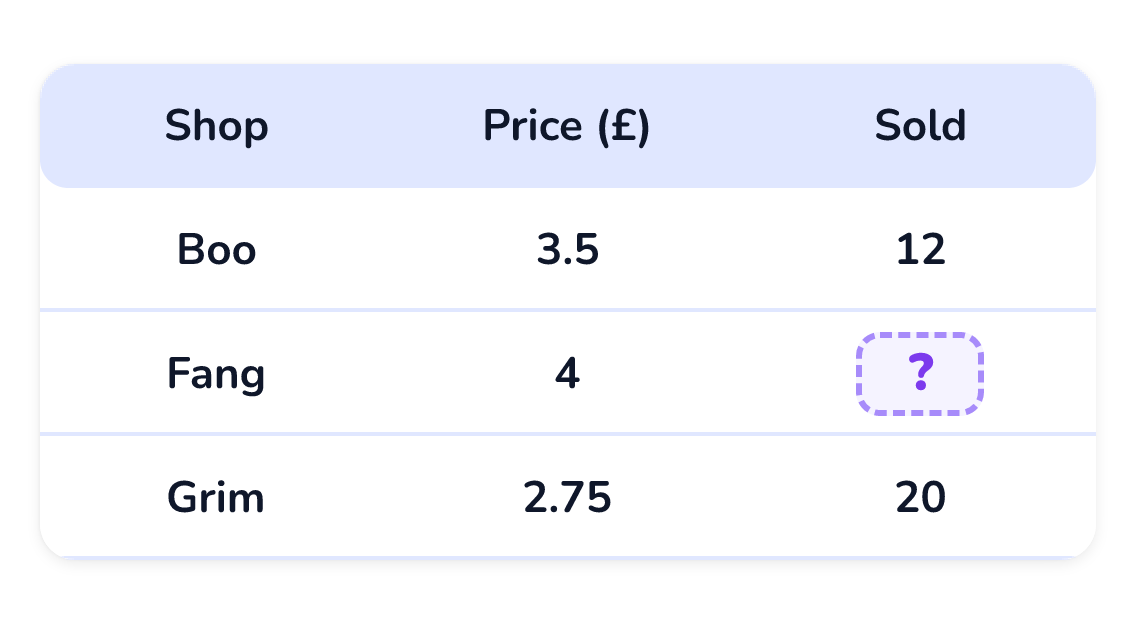
Task: Click the sold value 12
Action: point(920,249)
